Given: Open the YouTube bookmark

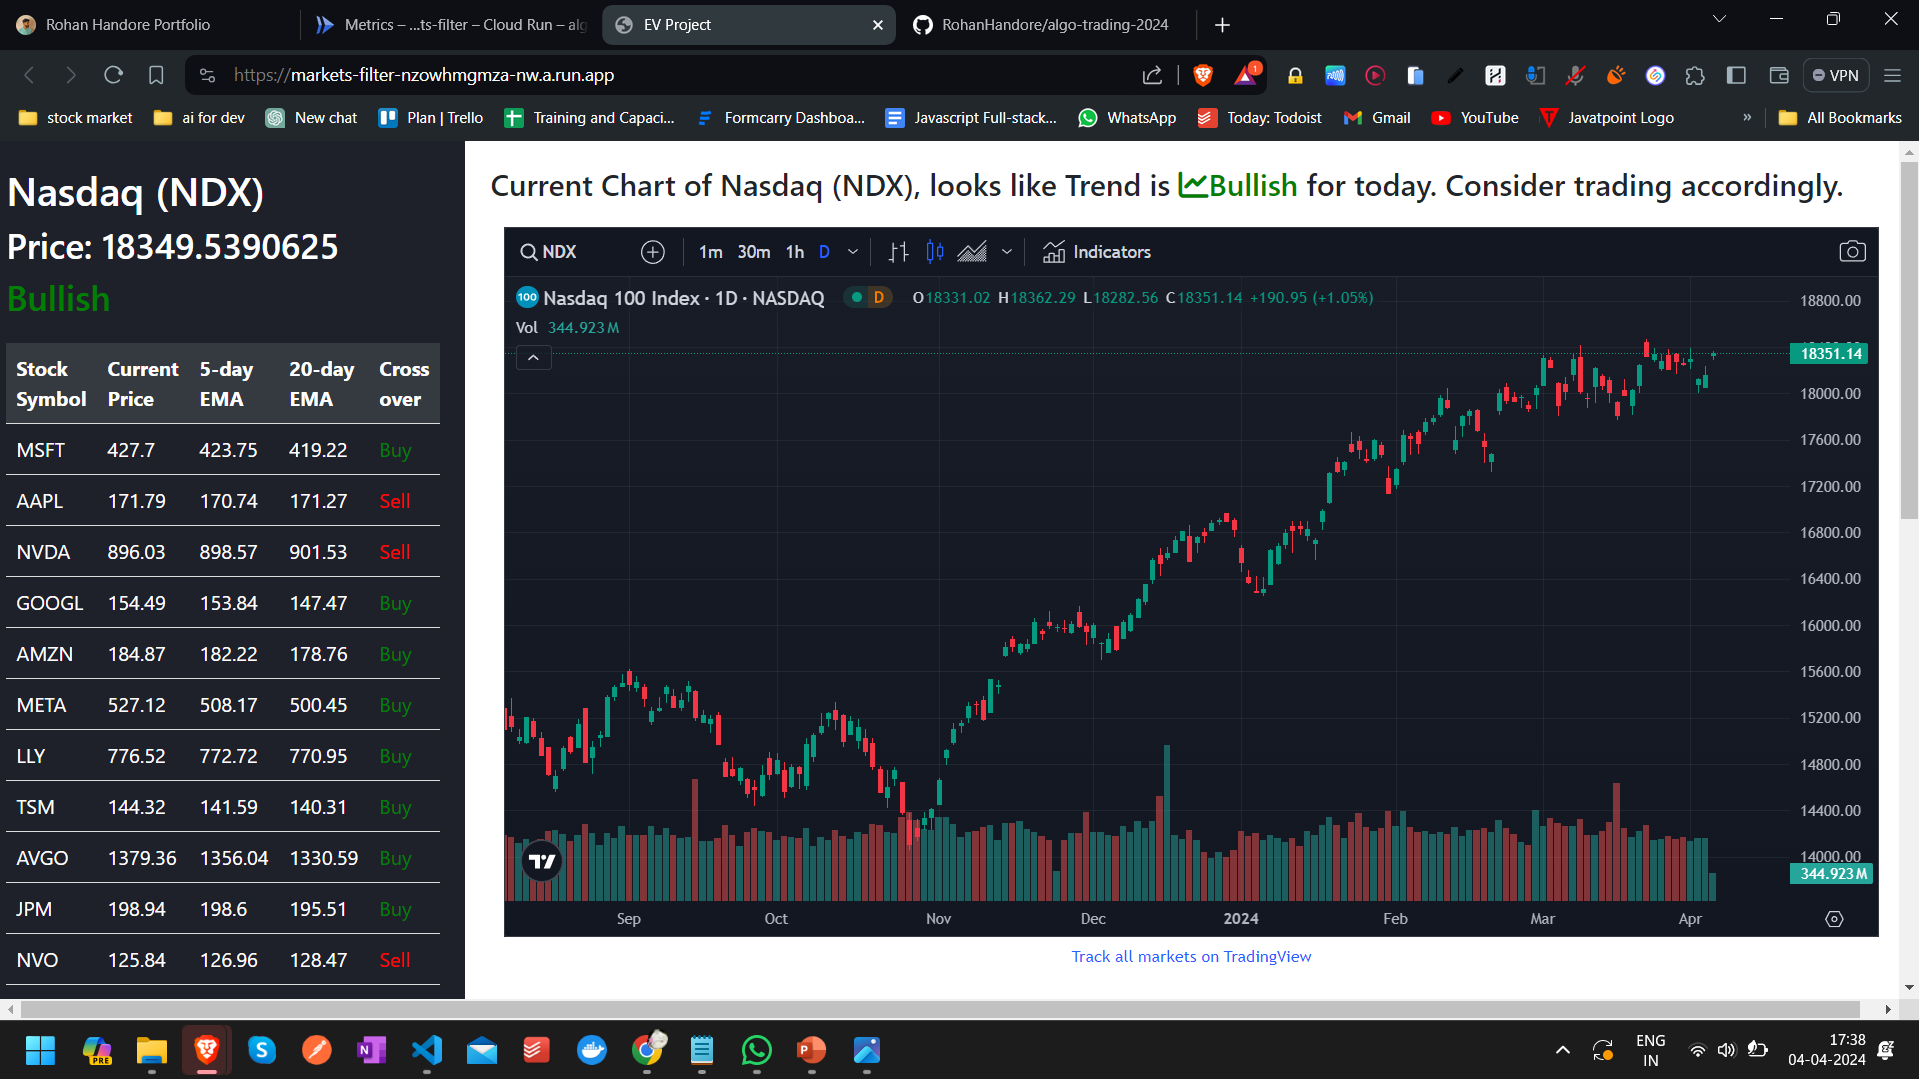Looking at the screenshot, I should pyautogui.click(x=1475, y=118).
